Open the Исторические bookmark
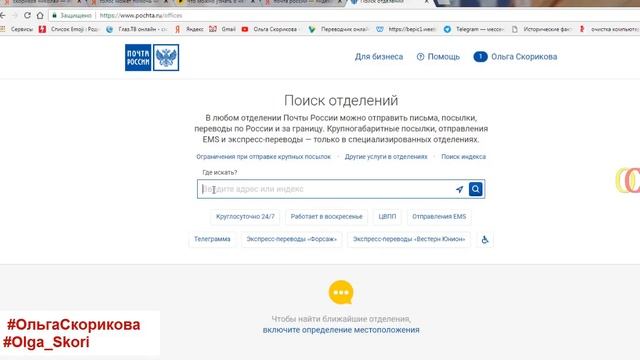This screenshot has height=360, width=640. click(541, 29)
